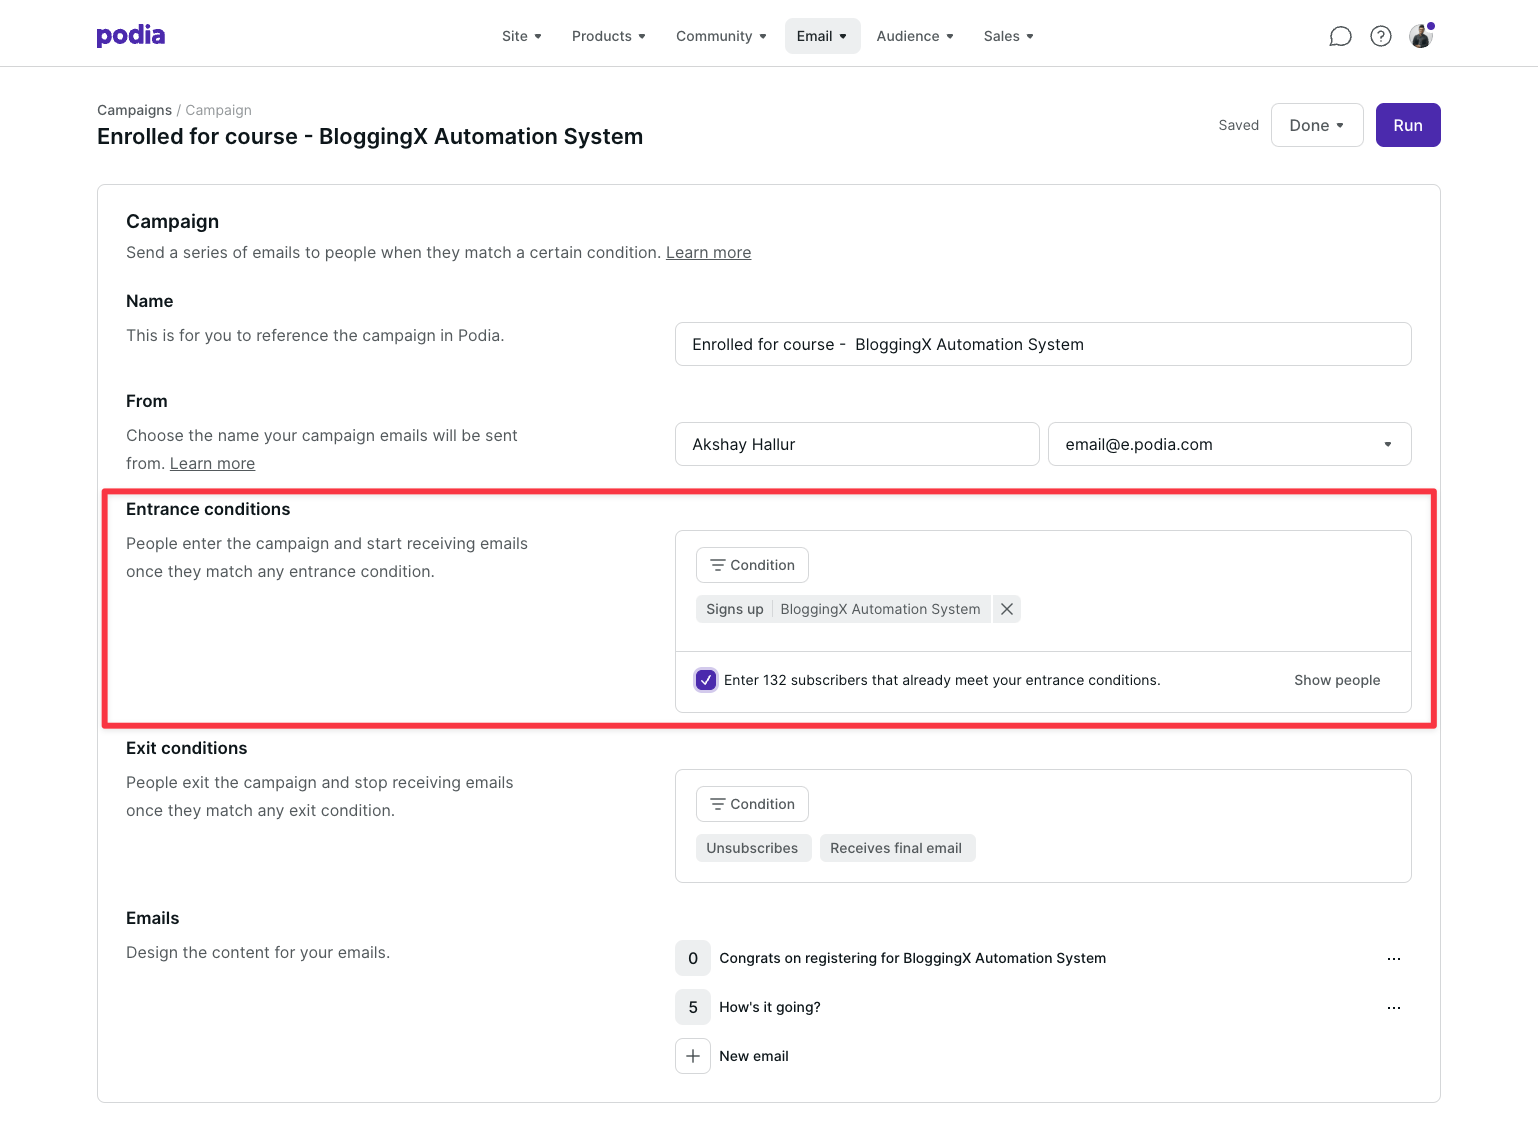1538x1132 pixels.
Task: Remove the Signs up condition tag
Action: tap(1007, 609)
